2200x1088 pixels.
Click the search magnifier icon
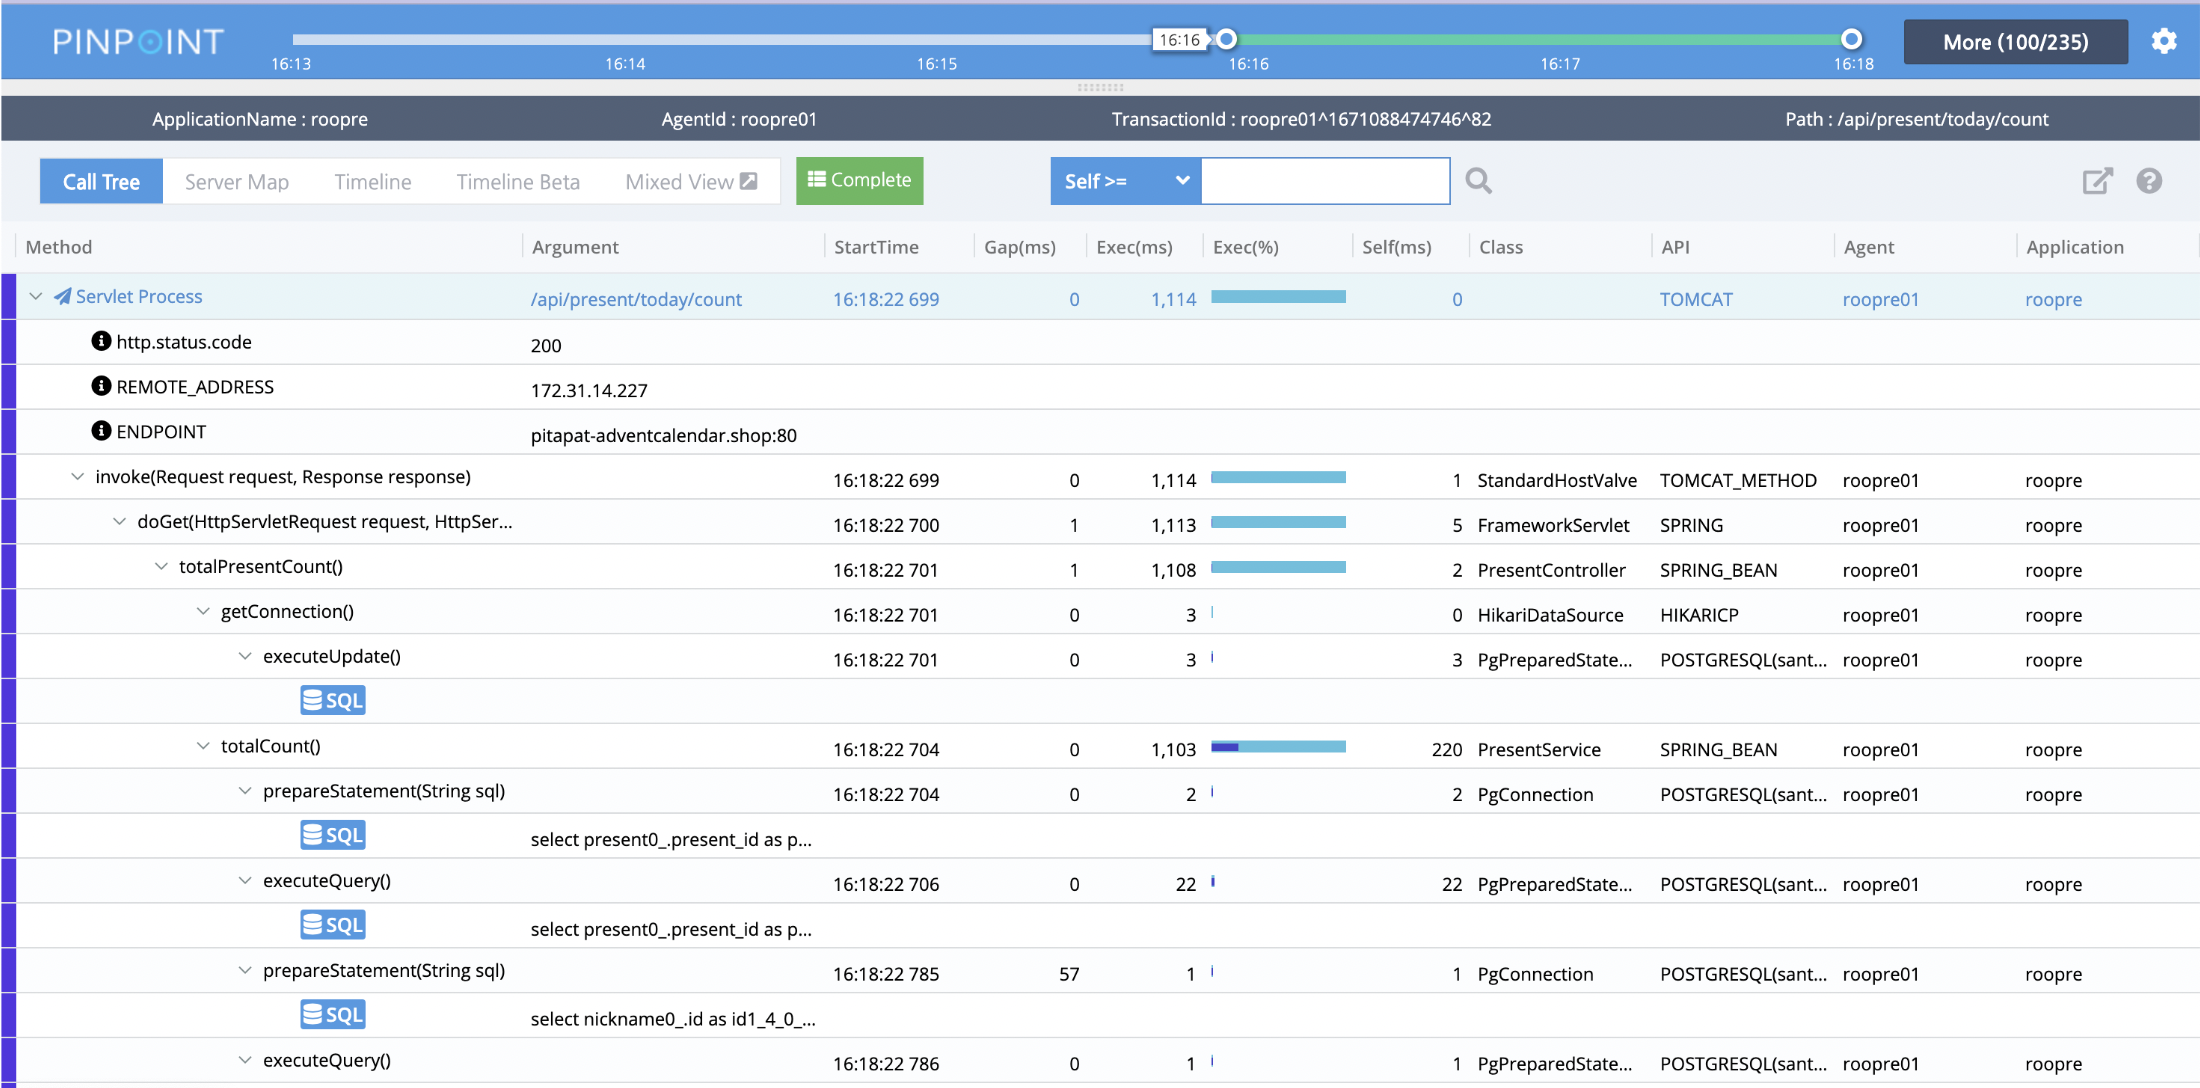[1478, 181]
